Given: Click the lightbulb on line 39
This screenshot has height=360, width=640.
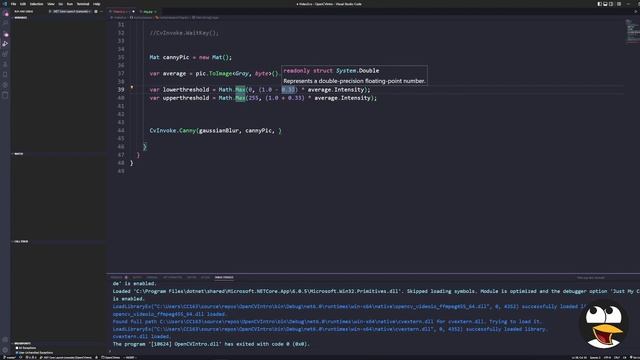Looking at the screenshot, I should click(x=131, y=87).
